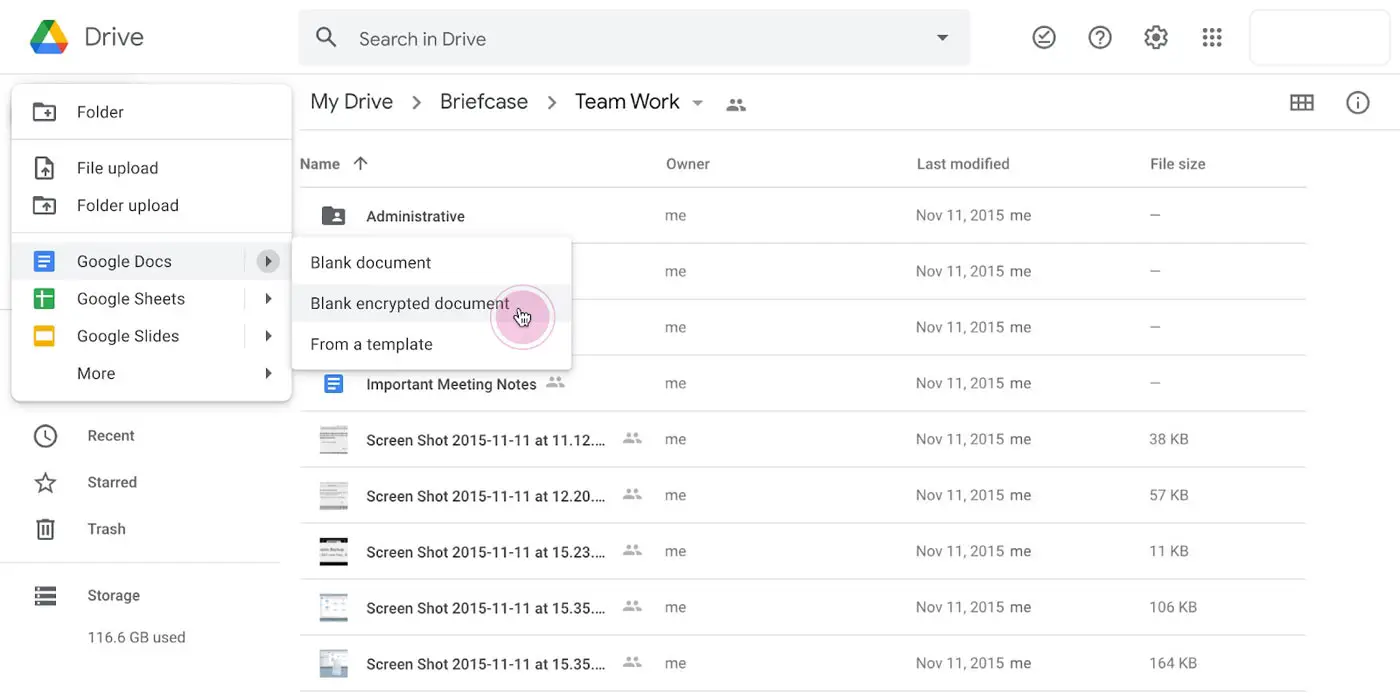1400x700 pixels.
Task: Open the Google apps grid icon
Action: point(1212,38)
